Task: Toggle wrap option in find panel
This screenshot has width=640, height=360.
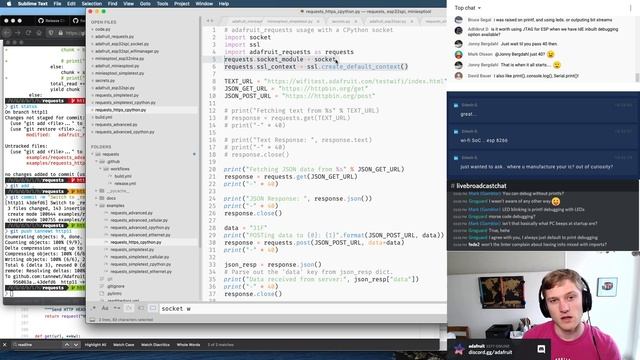Action: click(129, 309)
